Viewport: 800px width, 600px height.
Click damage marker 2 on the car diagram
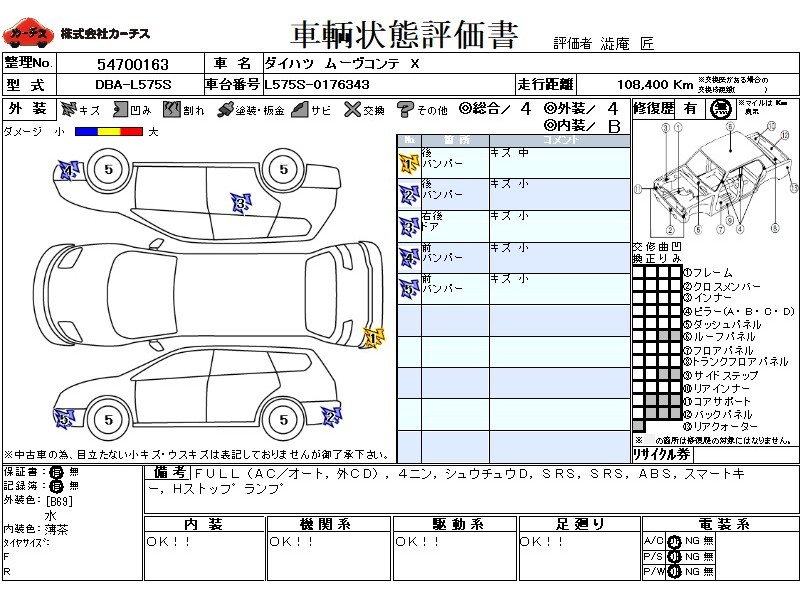point(331,416)
